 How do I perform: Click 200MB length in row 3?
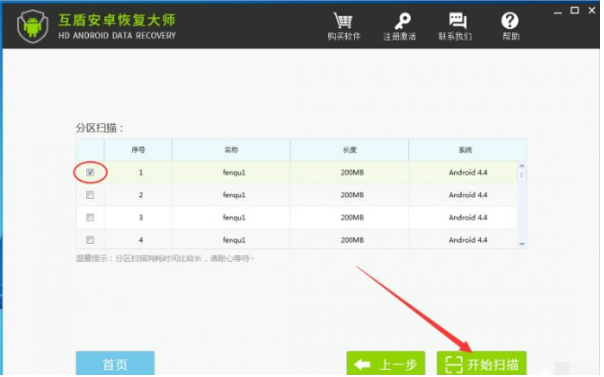tap(352, 218)
